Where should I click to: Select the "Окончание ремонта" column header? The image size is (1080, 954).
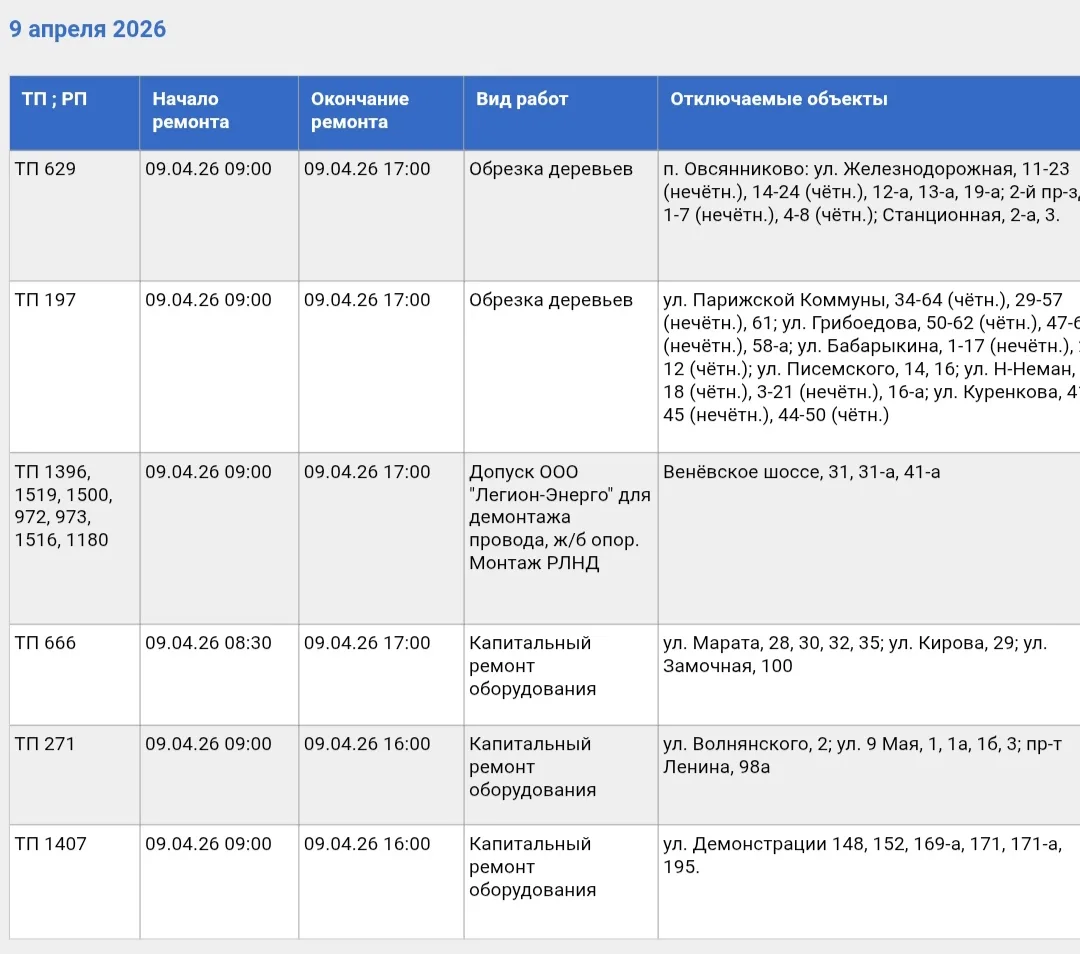click(x=359, y=111)
